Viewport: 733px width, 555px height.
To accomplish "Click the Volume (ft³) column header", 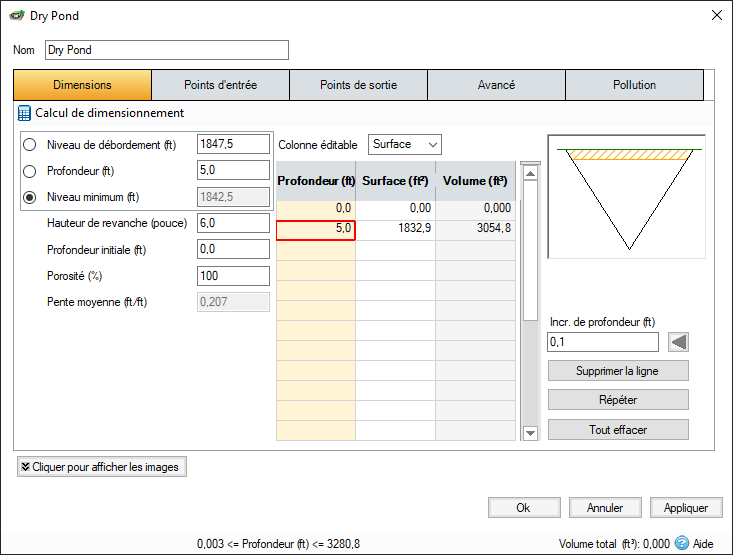I will click(475, 181).
